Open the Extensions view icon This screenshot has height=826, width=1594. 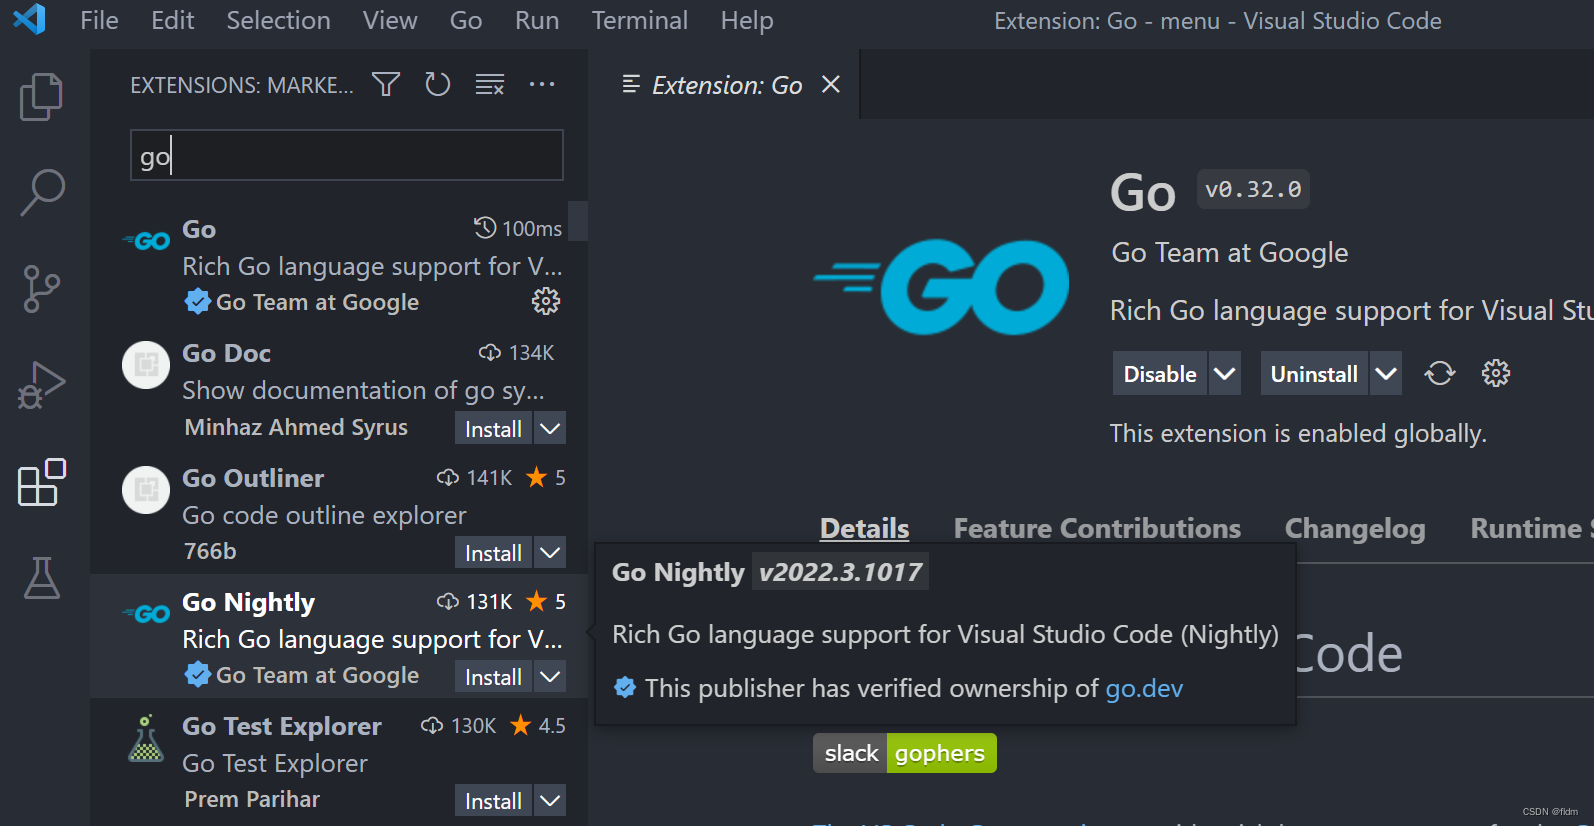pyautogui.click(x=42, y=482)
